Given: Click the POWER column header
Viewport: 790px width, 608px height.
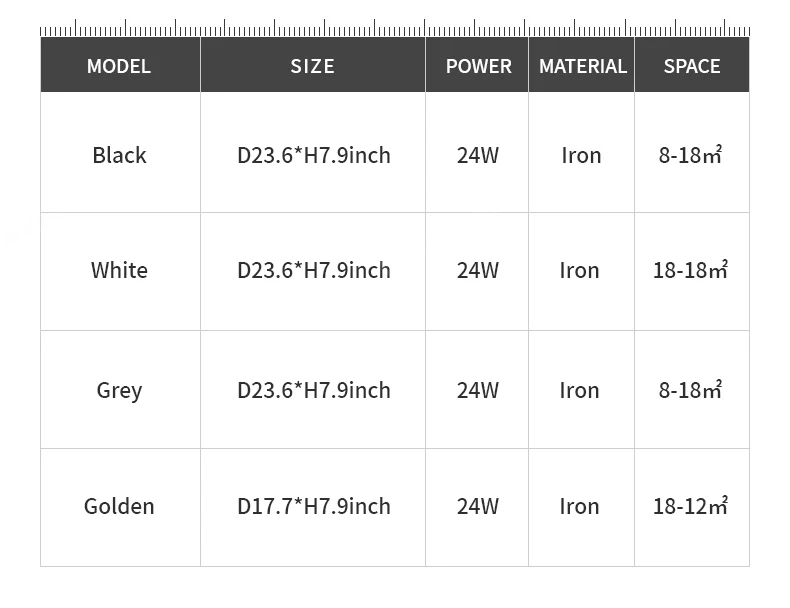Looking at the screenshot, I should coord(477,65).
